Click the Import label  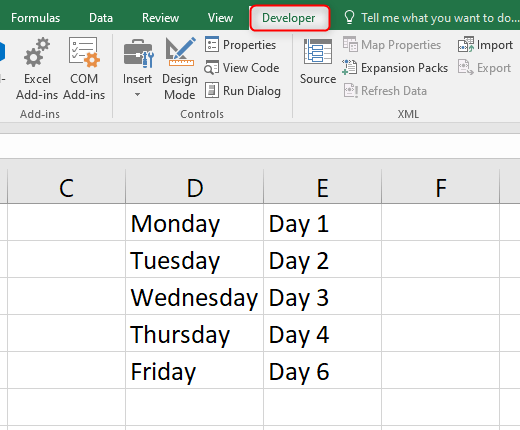point(495,45)
